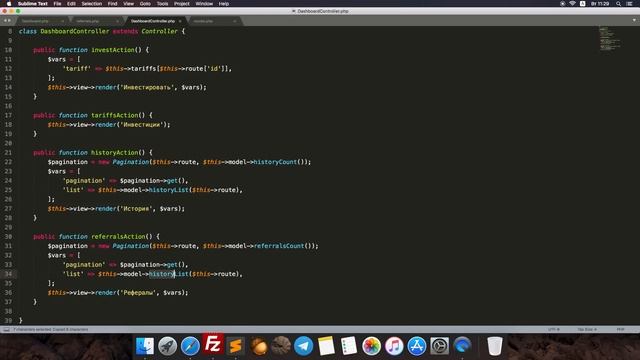This screenshot has width=640, height=360.
Task: Open the yellow Notes app in Dock
Action: tap(326, 346)
